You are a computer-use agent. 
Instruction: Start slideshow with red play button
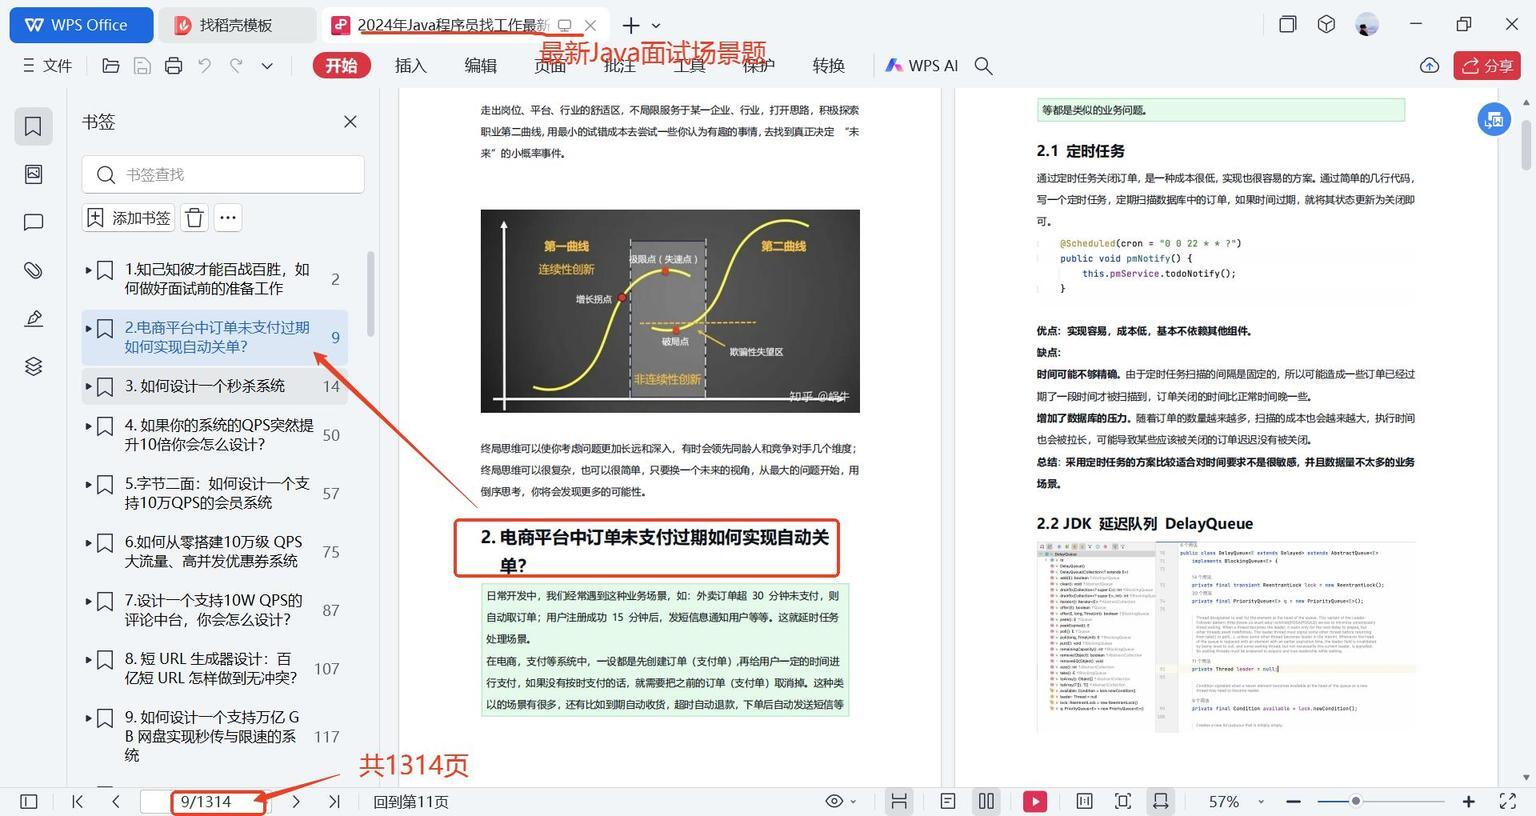[1035, 801]
